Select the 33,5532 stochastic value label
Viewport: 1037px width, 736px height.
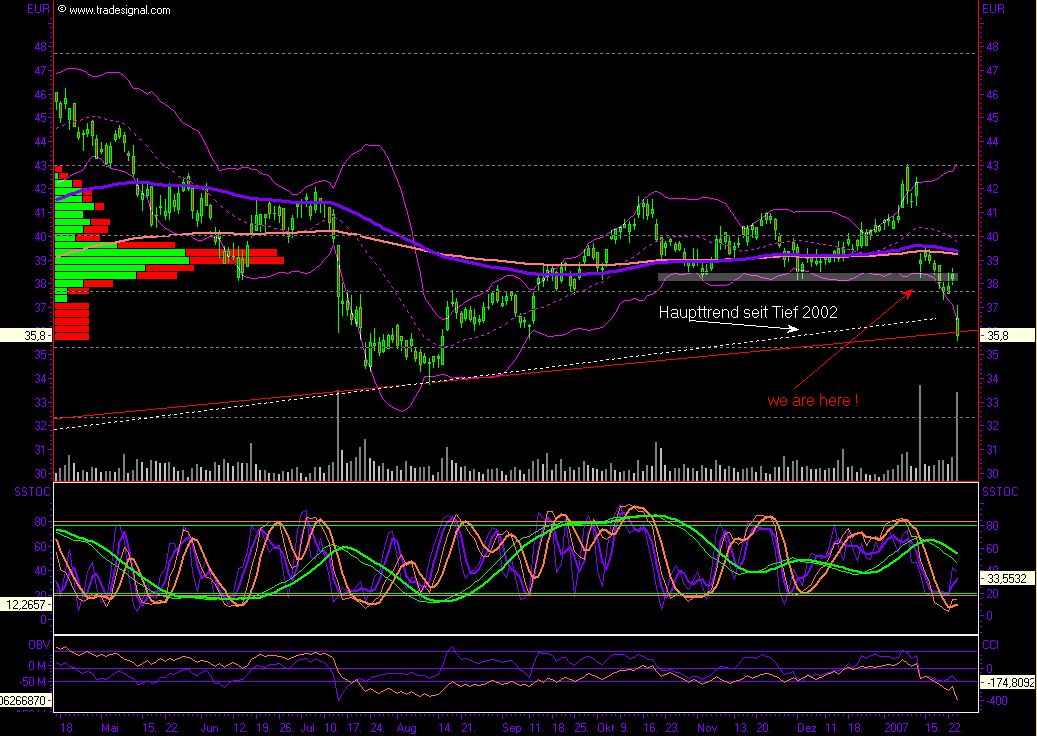point(1006,578)
